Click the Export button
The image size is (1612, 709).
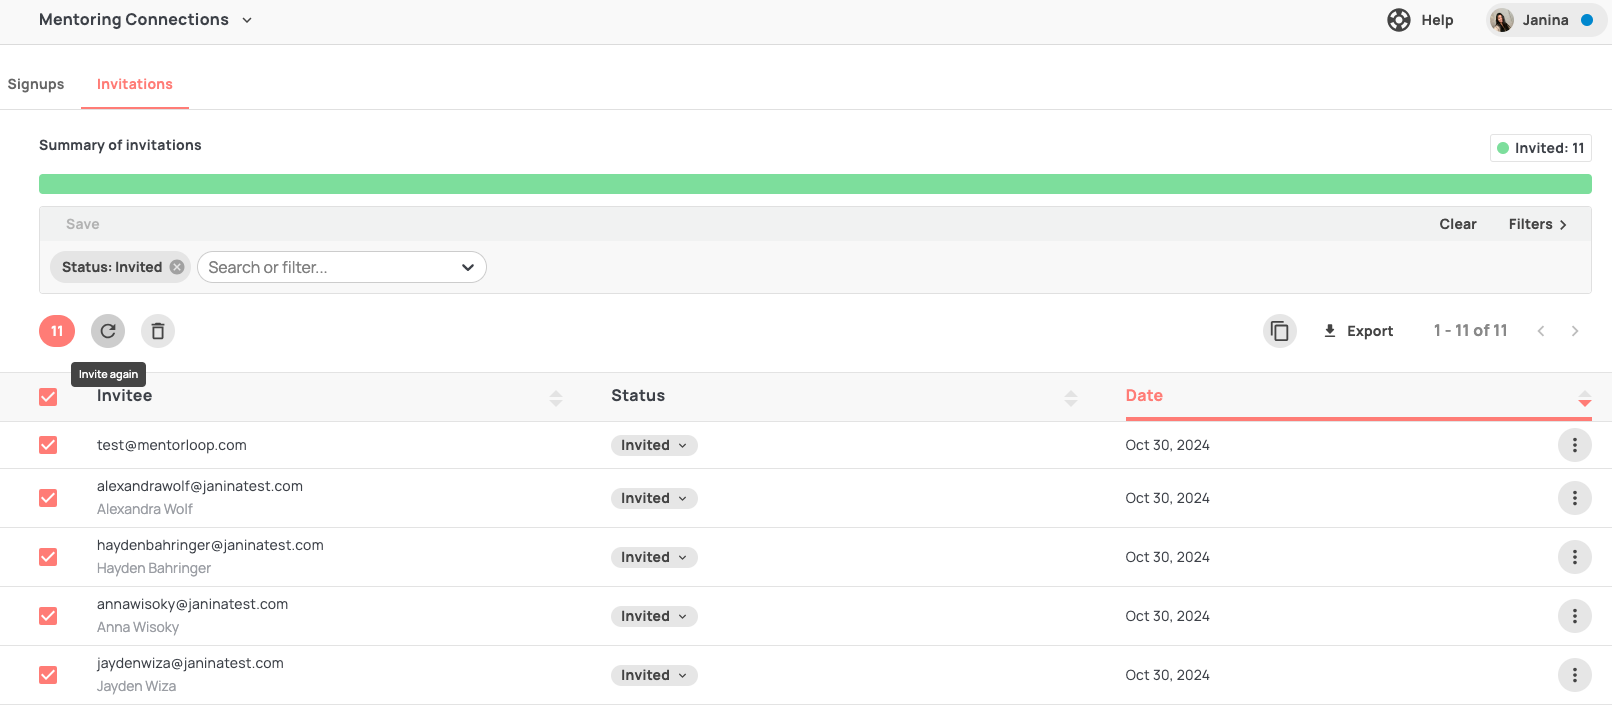pos(1358,331)
